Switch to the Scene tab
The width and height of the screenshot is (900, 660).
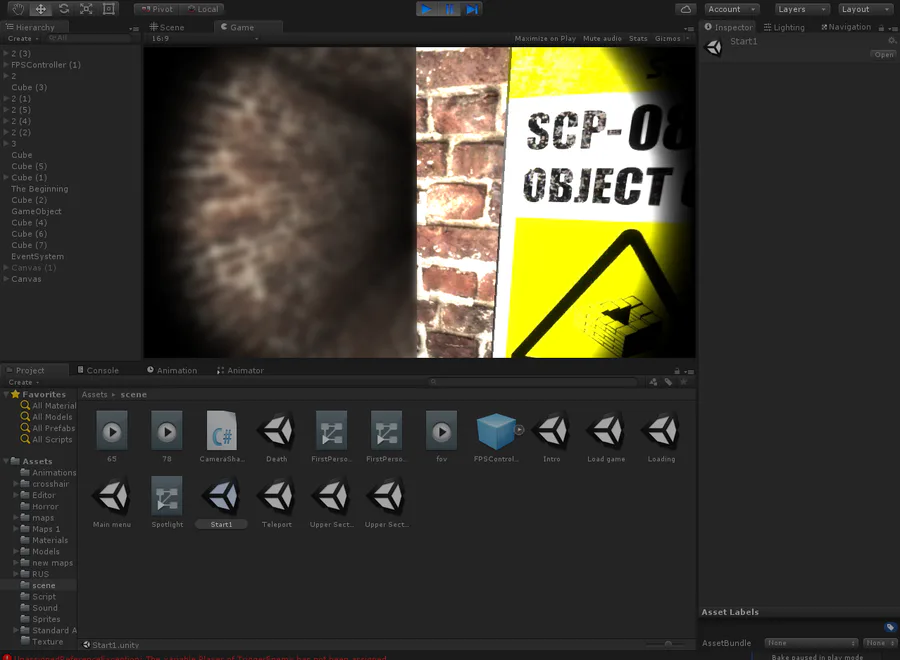click(x=166, y=27)
